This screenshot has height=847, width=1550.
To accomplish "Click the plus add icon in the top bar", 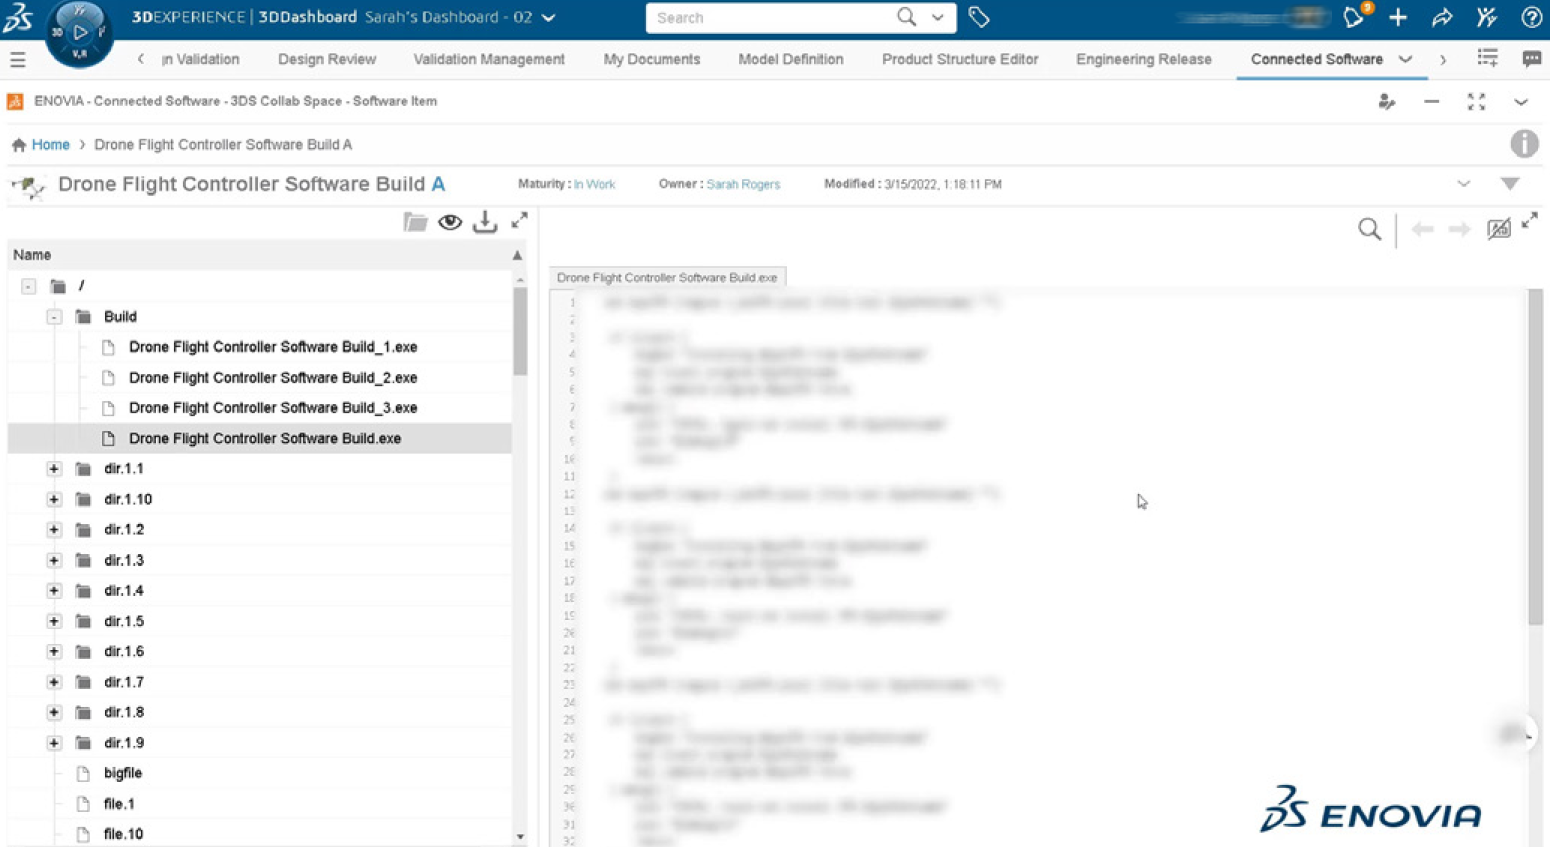I will 1398,17.
